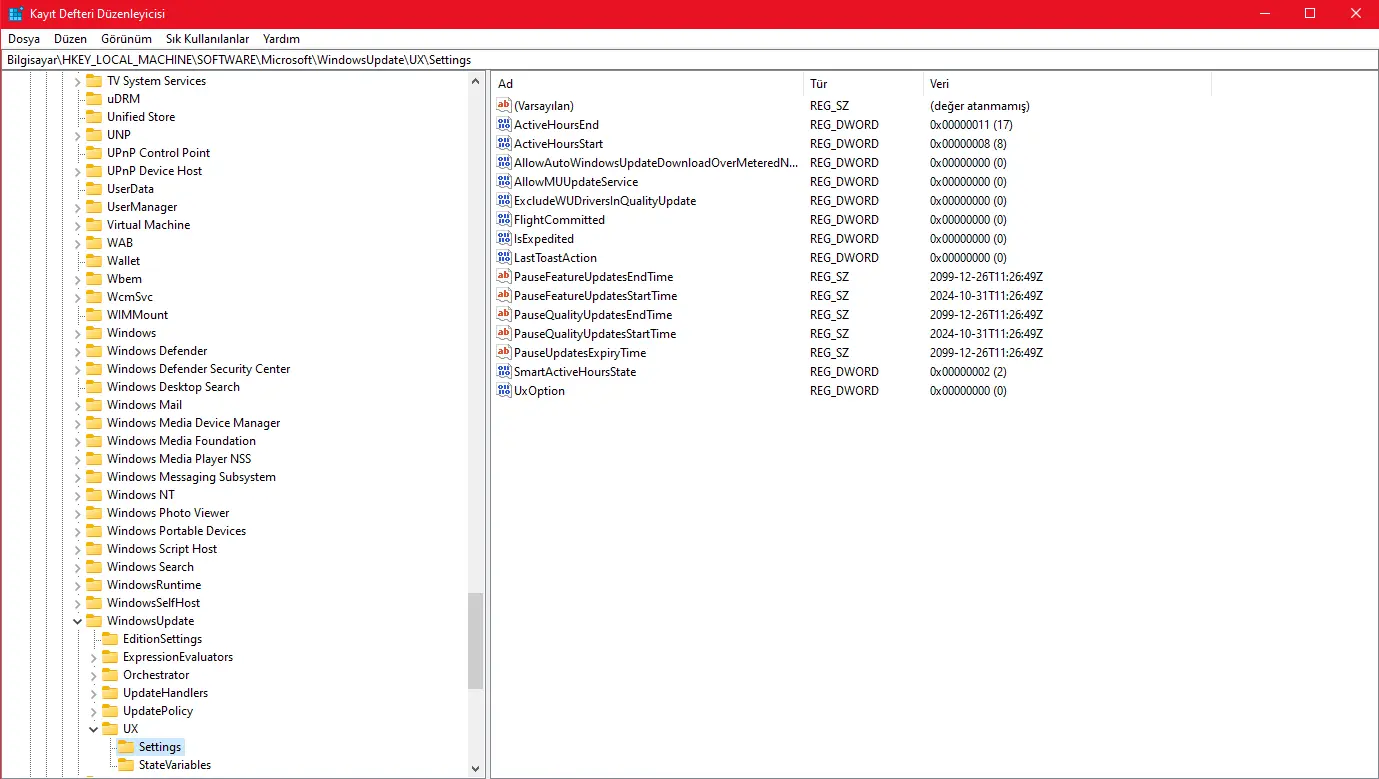The height and width of the screenshot is (779, 1379).
Task: Expand the Windows Search tree node
Action: [78, 567]
